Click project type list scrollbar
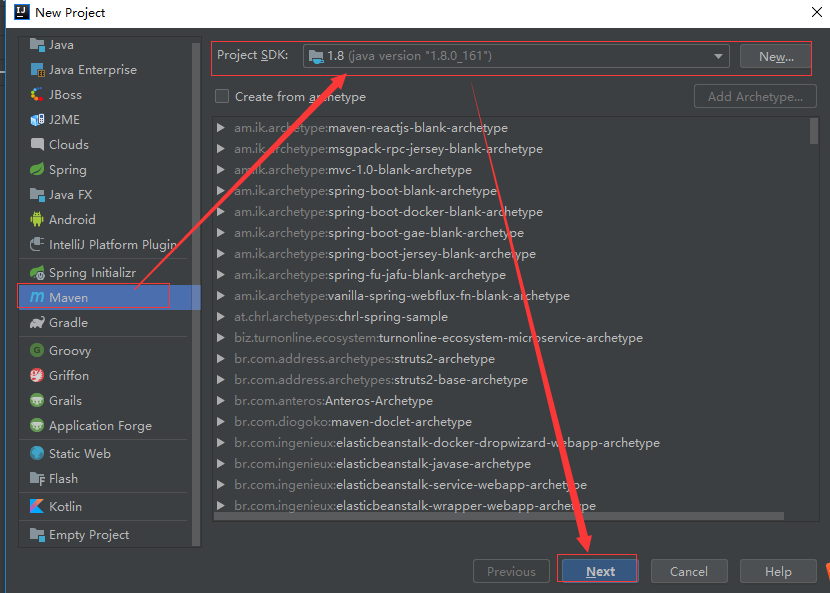 point(196,294)
